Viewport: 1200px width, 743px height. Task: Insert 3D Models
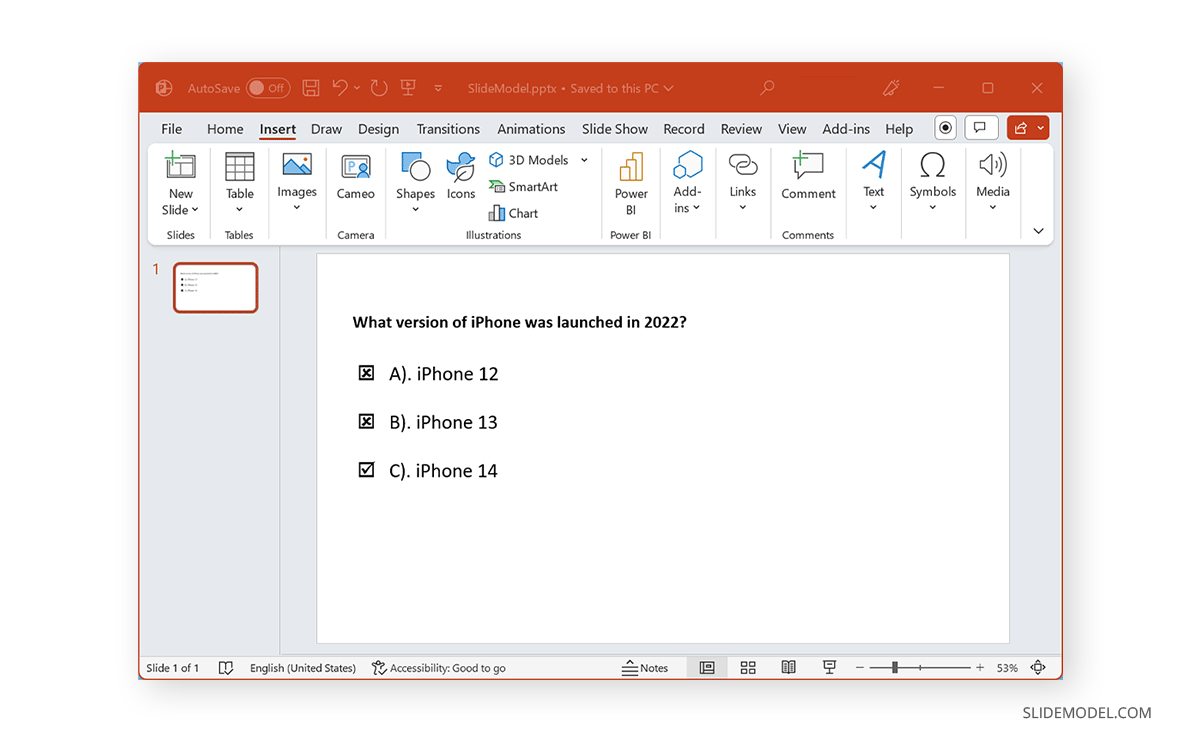(529, 160)
